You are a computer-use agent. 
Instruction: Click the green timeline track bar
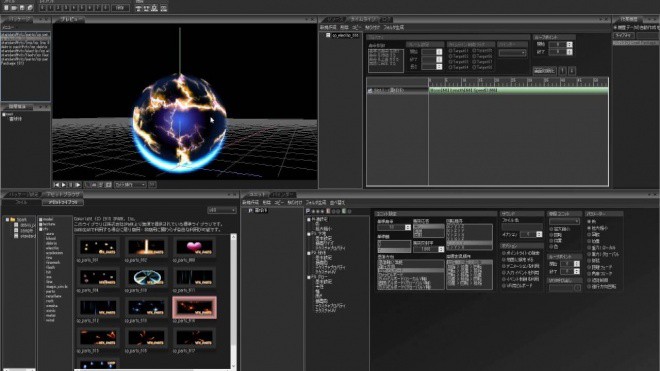[x=518, y=90]
